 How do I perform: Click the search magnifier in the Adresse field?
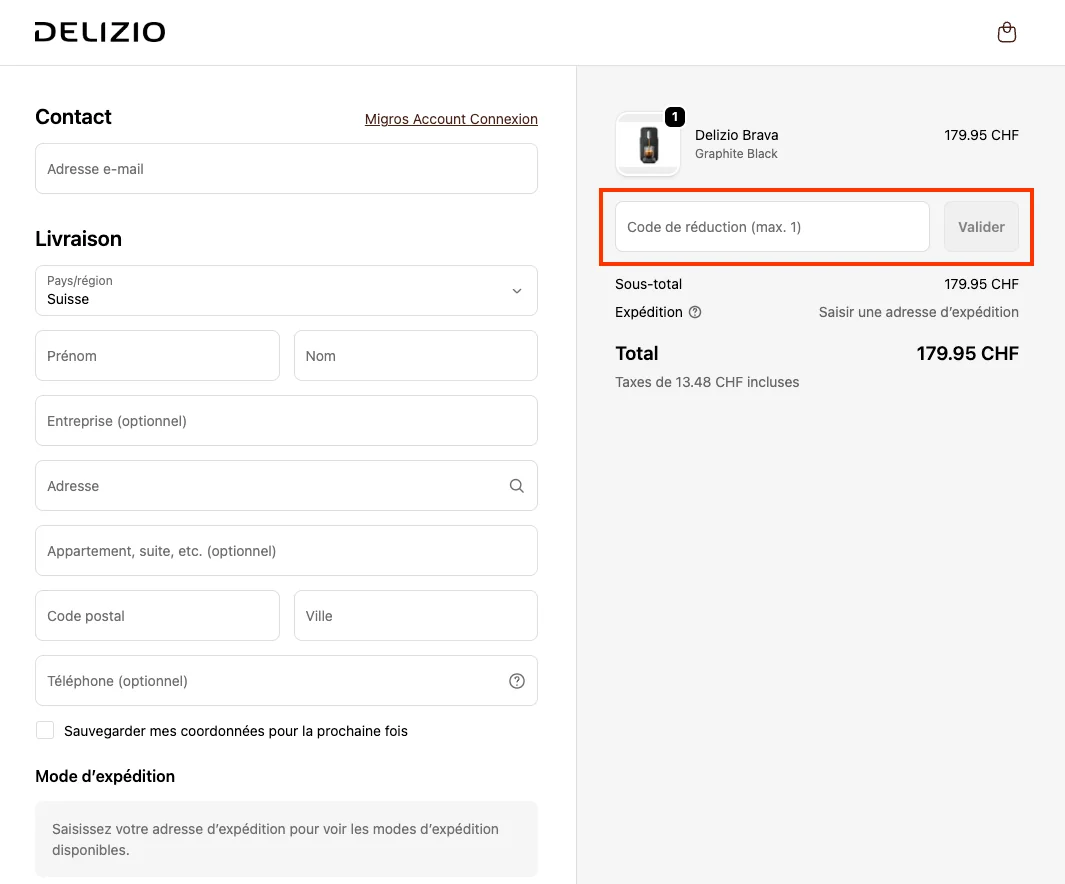tap(516, 485)
